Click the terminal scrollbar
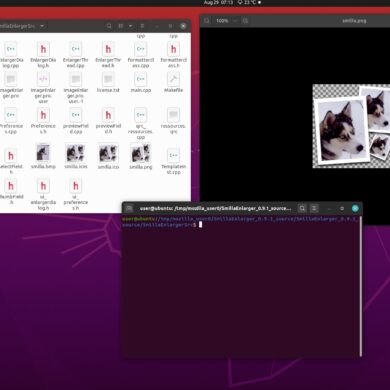 coord(361,287)
